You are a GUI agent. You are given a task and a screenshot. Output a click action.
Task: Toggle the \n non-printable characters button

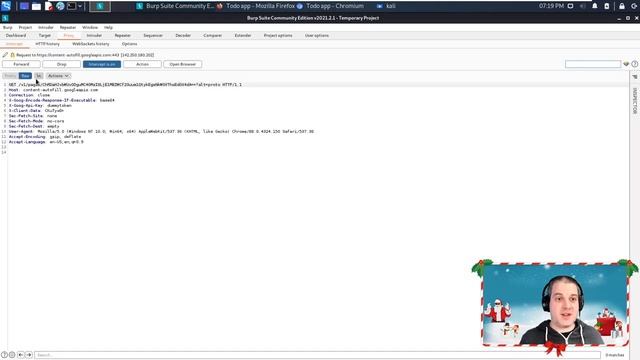pos(39,76)
